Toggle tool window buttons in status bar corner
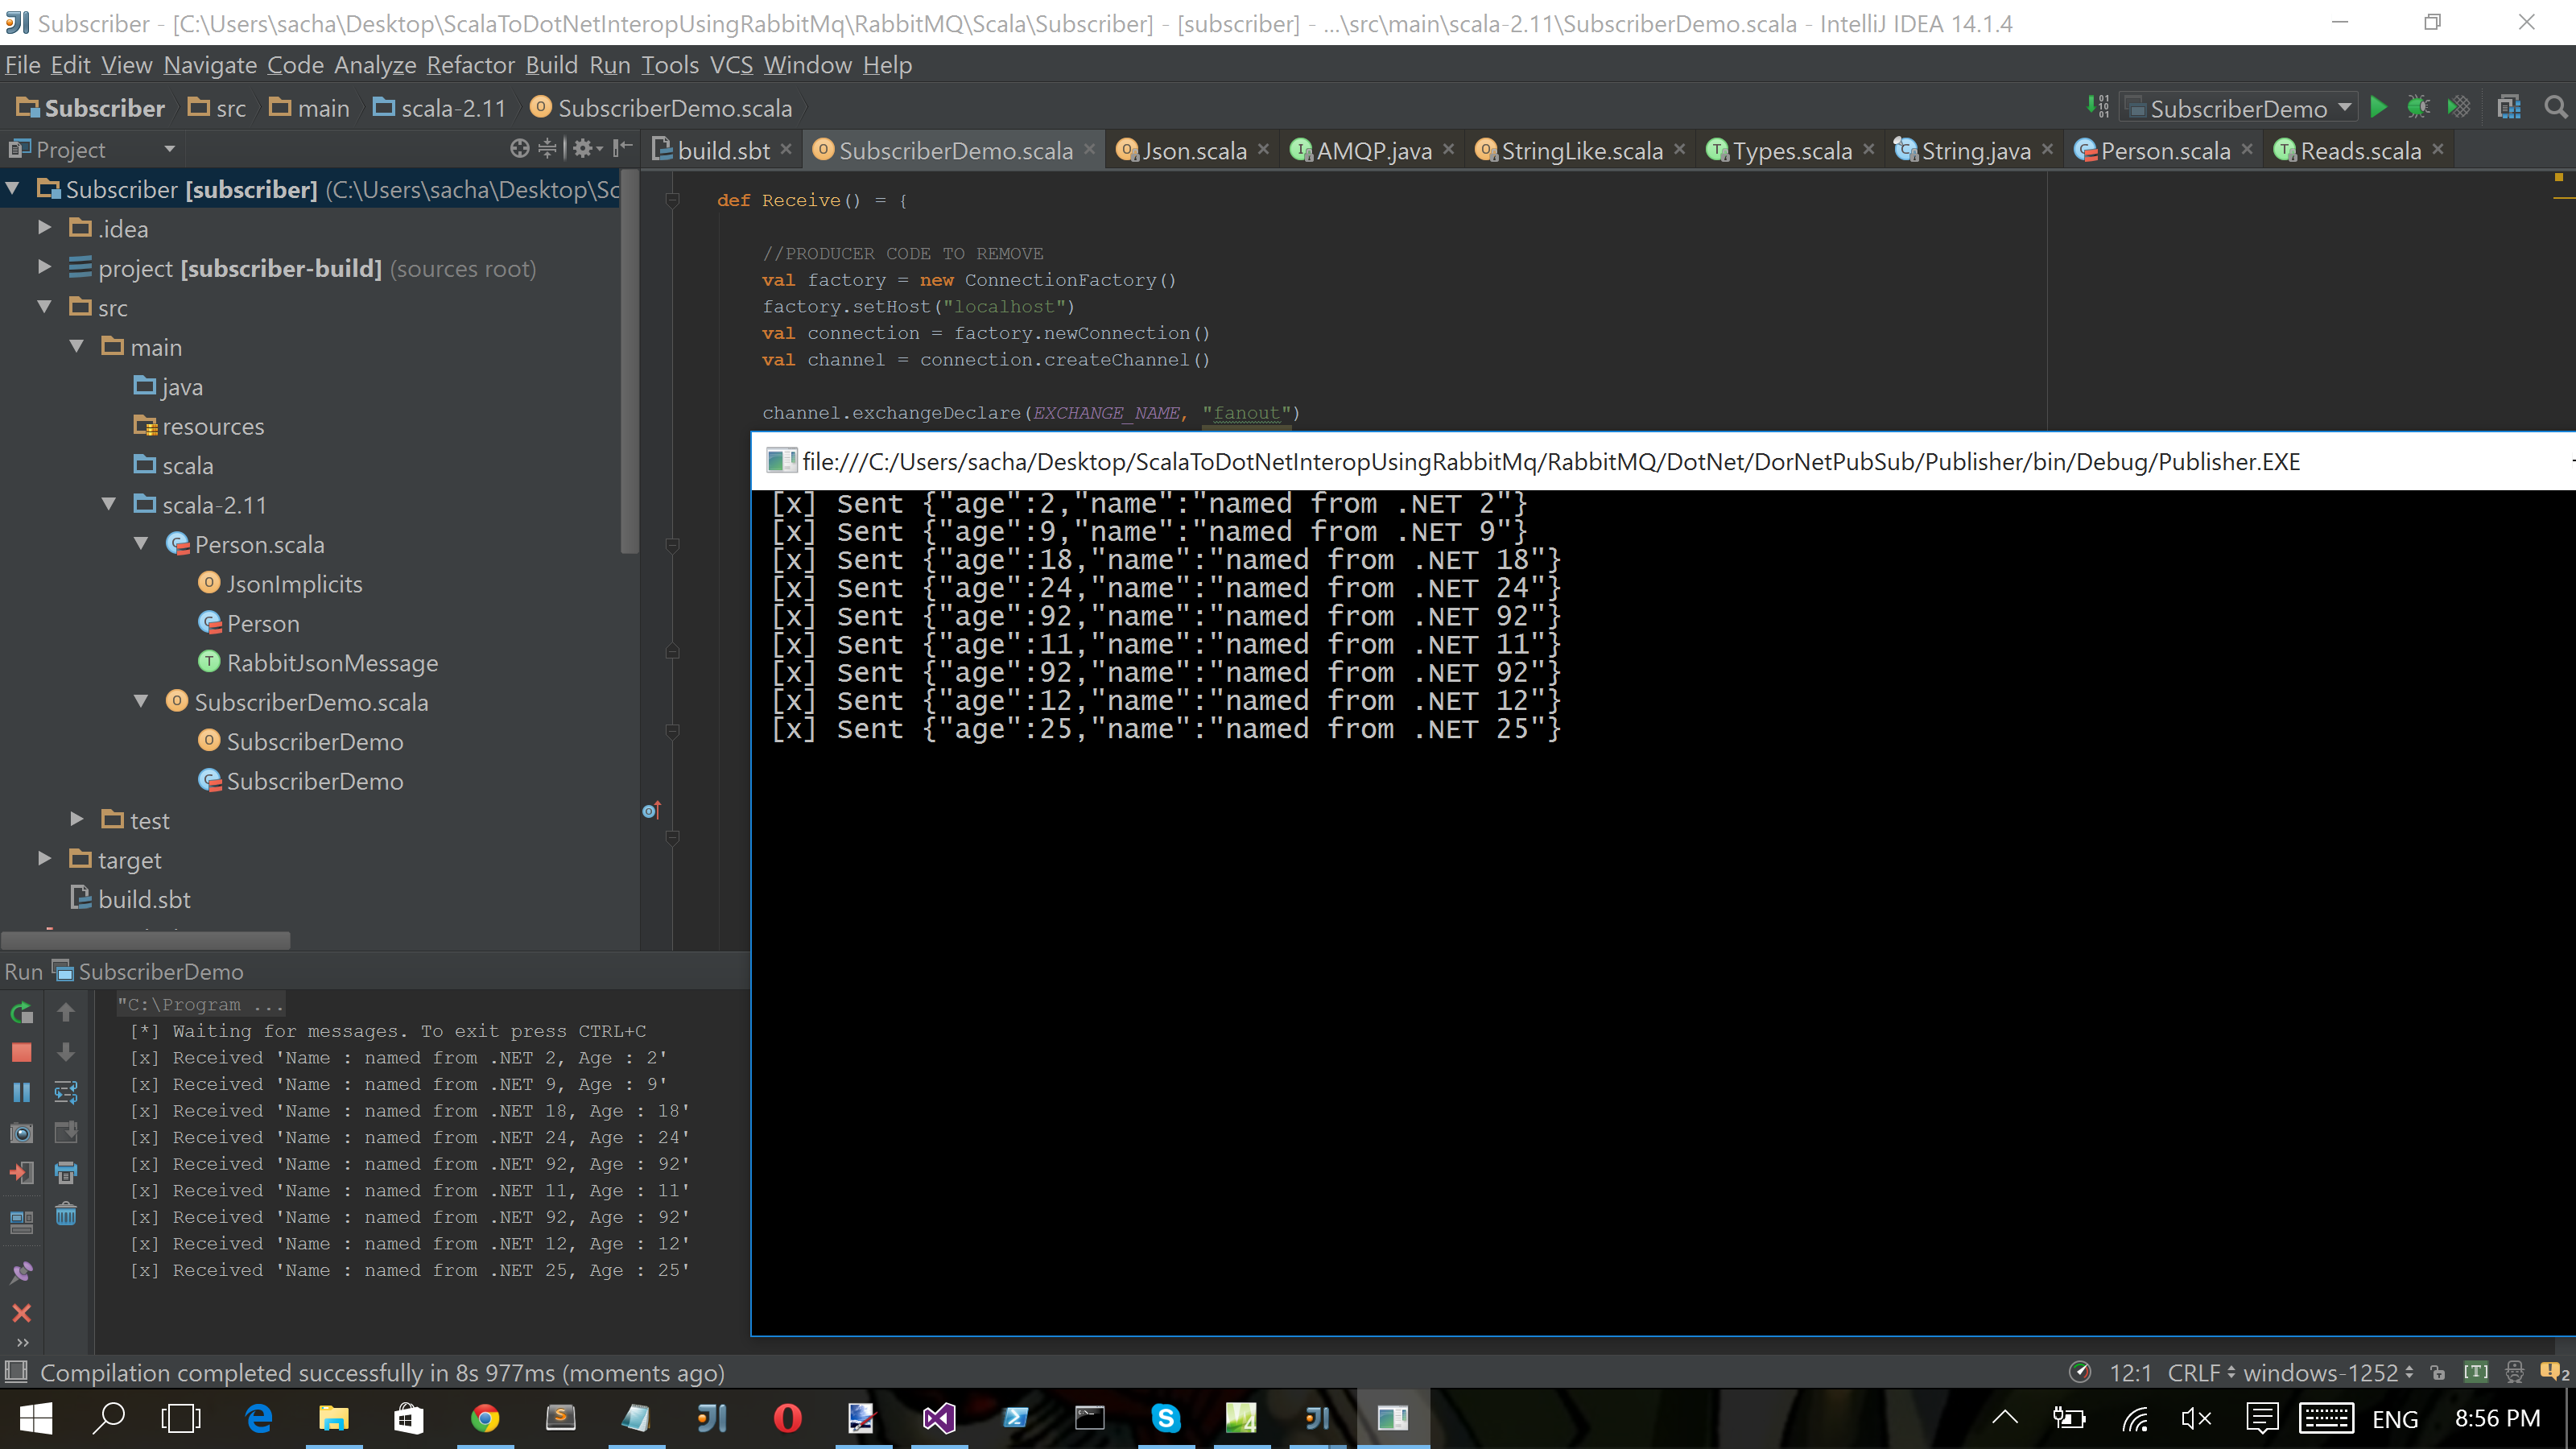The image size is (2576, 1449). pos(15,1372)
